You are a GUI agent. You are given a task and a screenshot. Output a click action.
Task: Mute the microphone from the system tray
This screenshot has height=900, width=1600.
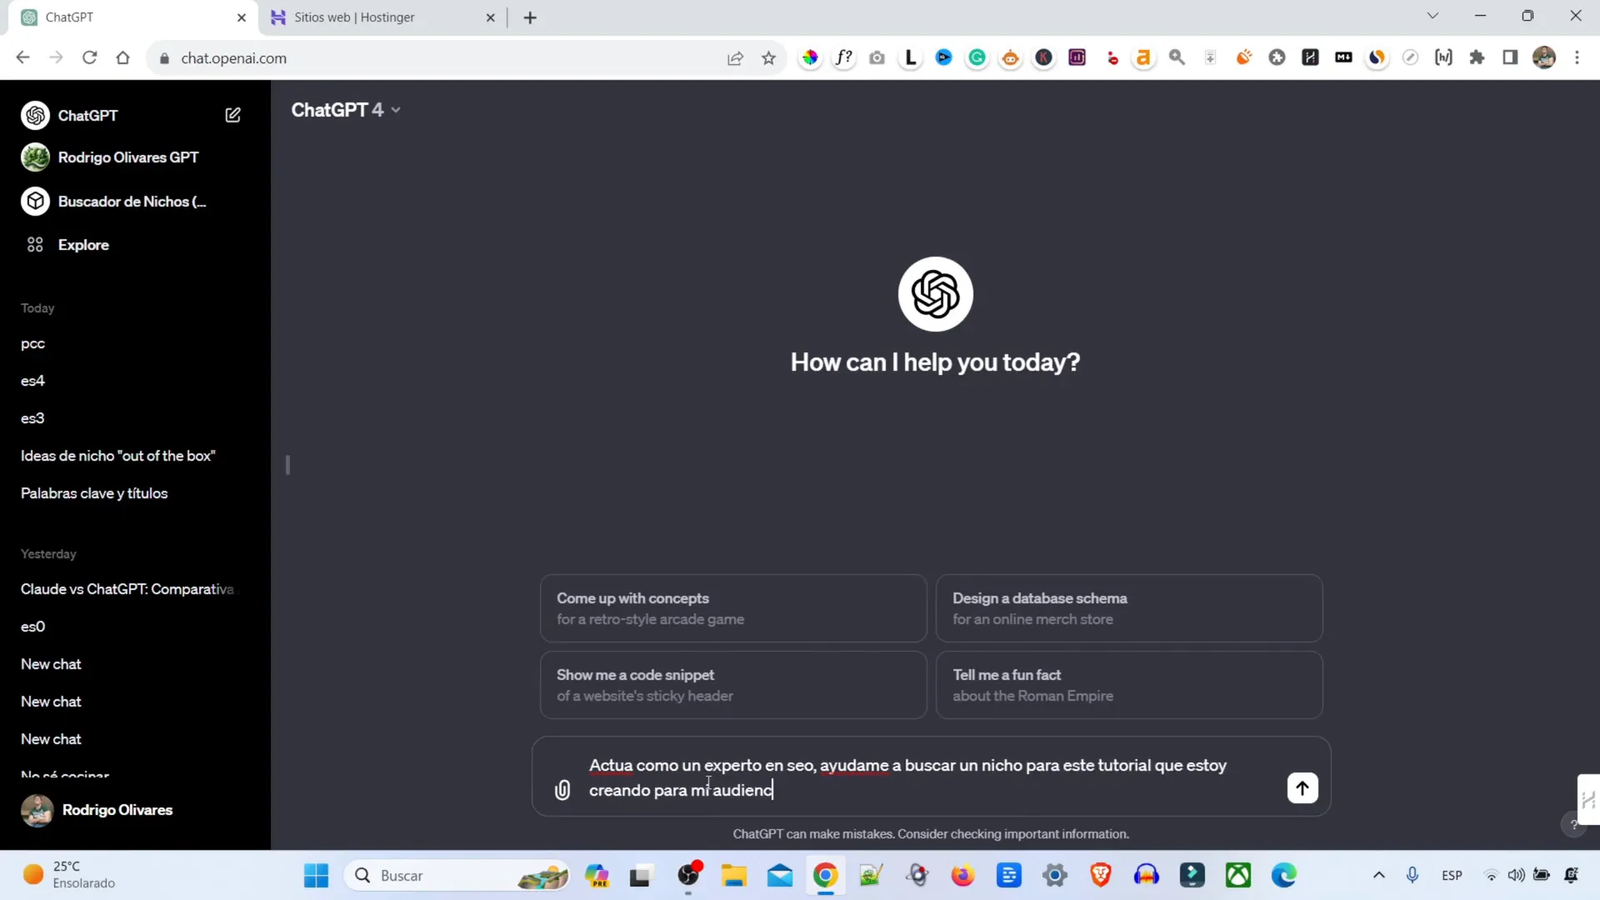pos(1412,875)
